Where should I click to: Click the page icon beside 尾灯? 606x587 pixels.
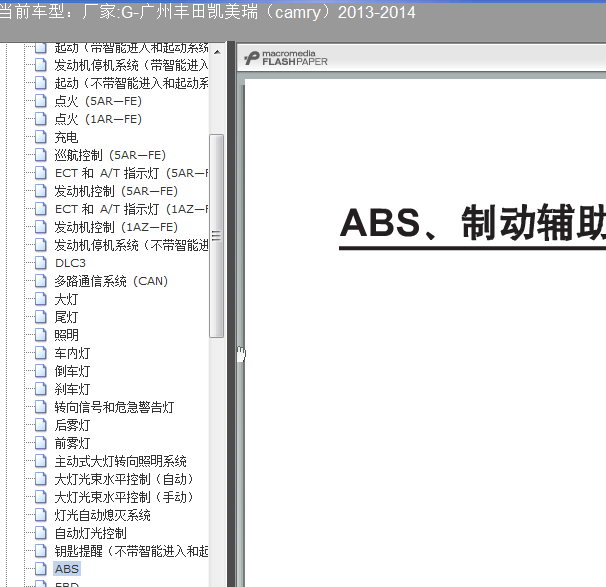41,317
